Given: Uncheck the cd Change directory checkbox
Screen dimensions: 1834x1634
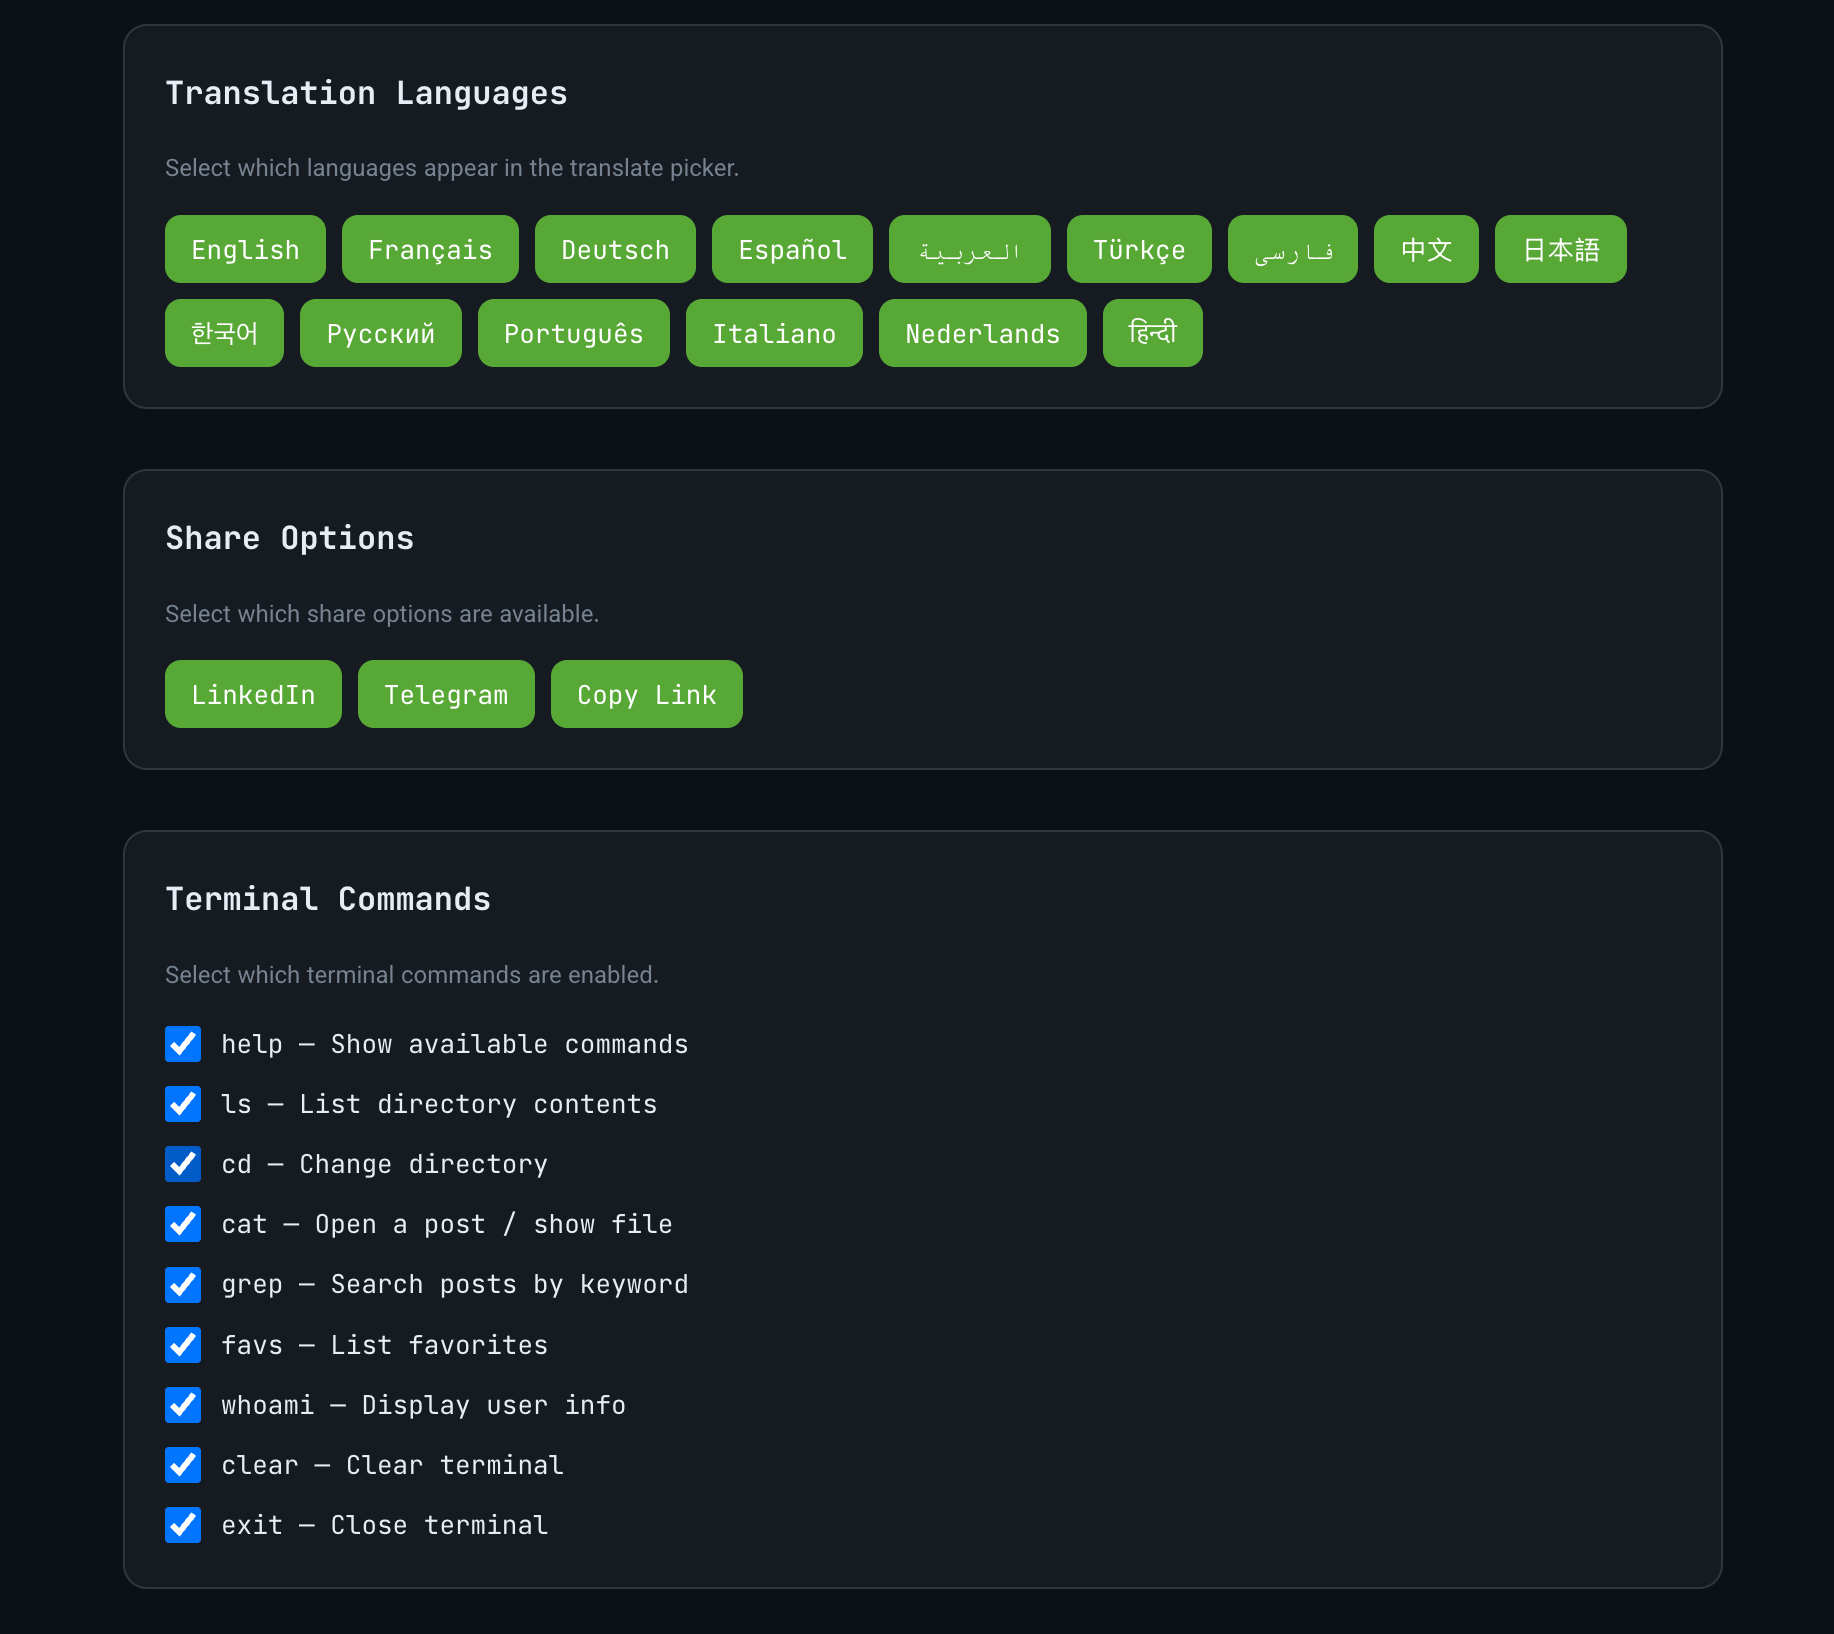Looking at the screenshot, I should (x=183, y=1164).
